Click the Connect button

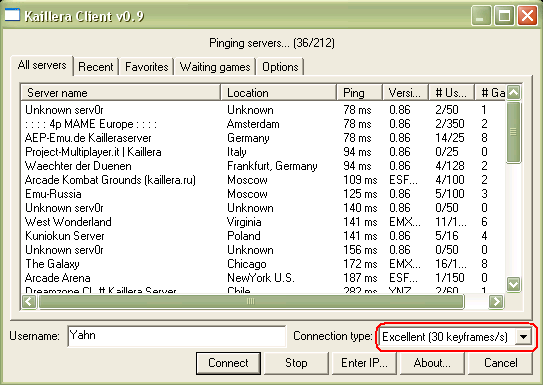[228, 363]
